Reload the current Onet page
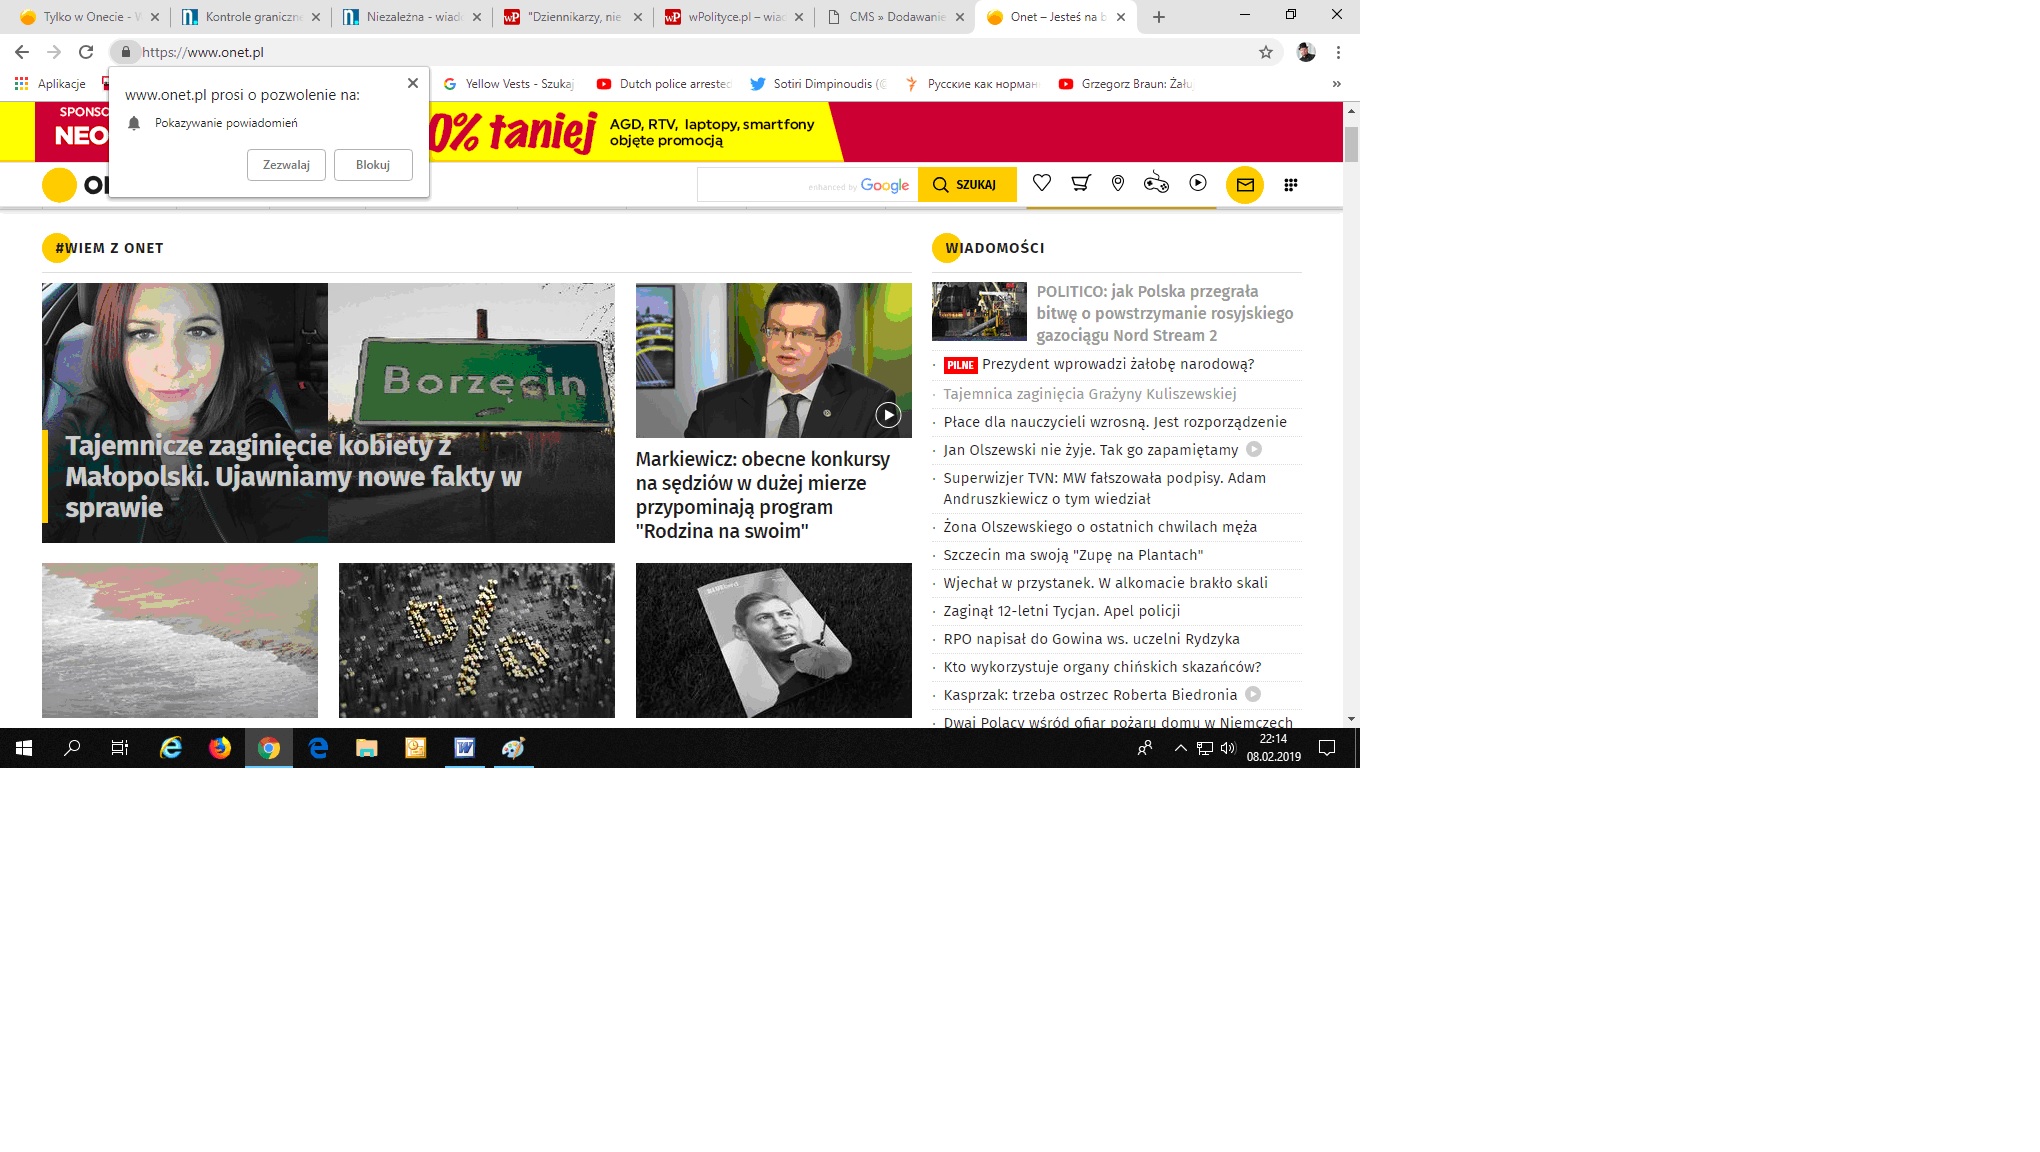The height and width of the screenshot is (1152, 2040). tap(86, 52)
